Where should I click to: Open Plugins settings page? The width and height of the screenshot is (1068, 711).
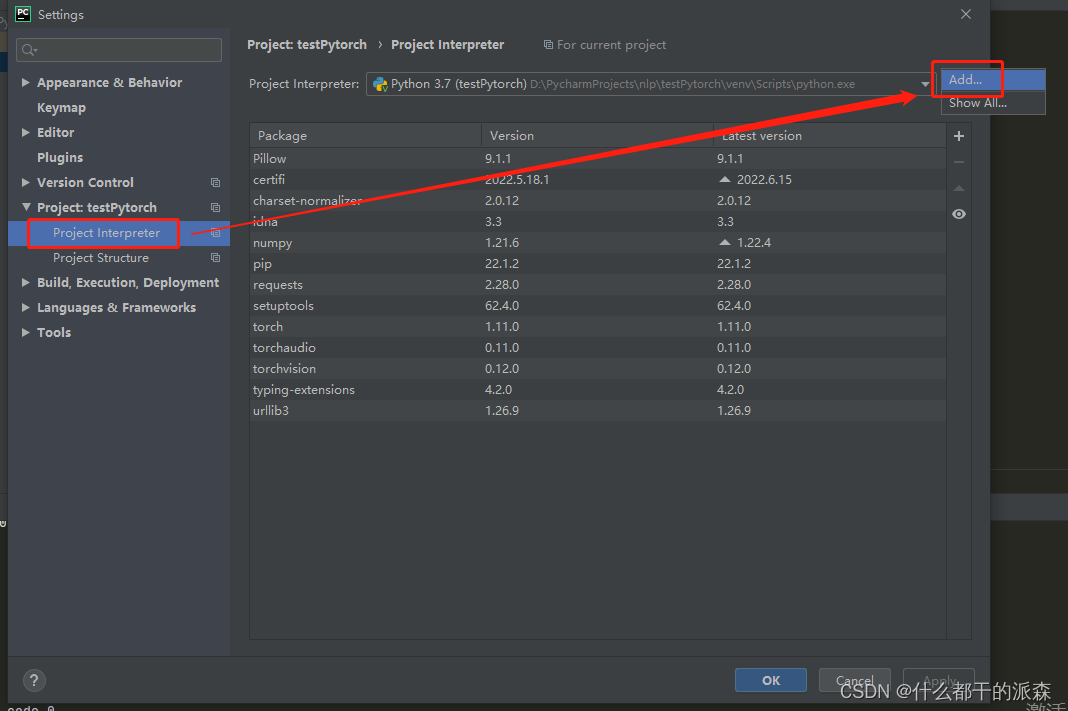[x=60, y=157]
